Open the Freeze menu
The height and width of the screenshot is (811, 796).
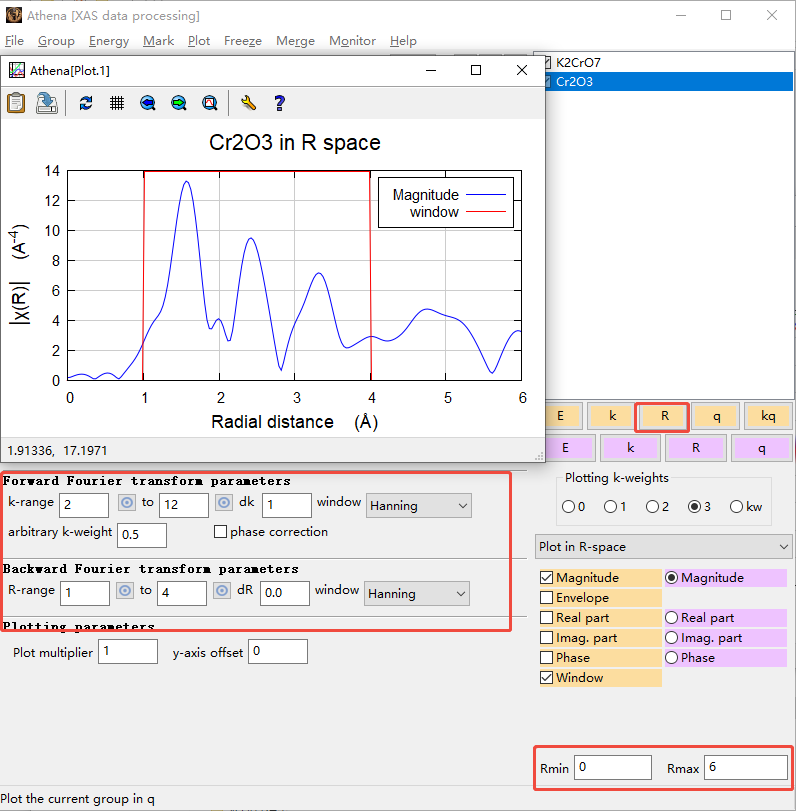coord(243,41)
